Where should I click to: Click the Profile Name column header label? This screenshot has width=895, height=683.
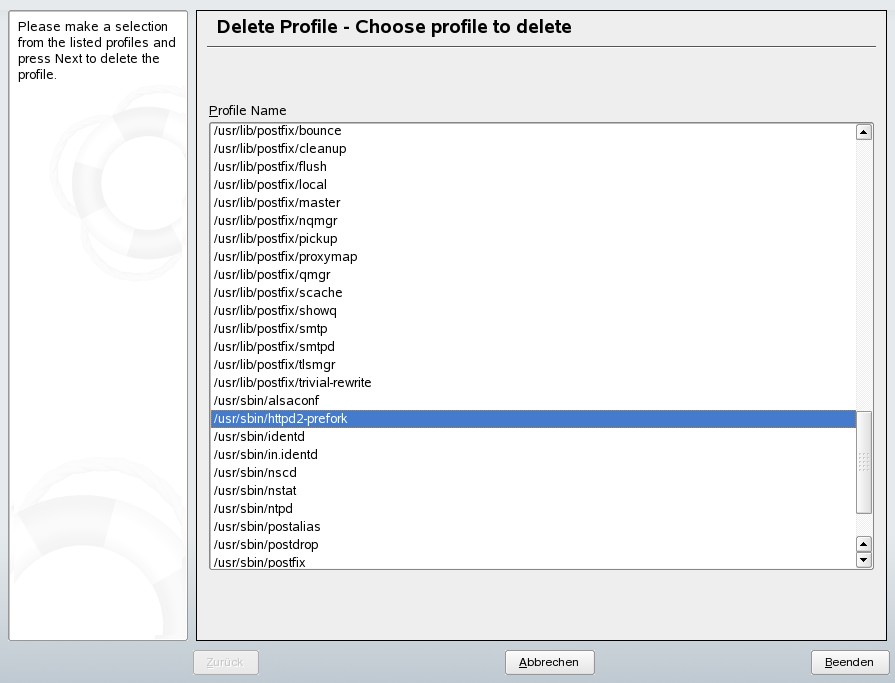(246, 110)
